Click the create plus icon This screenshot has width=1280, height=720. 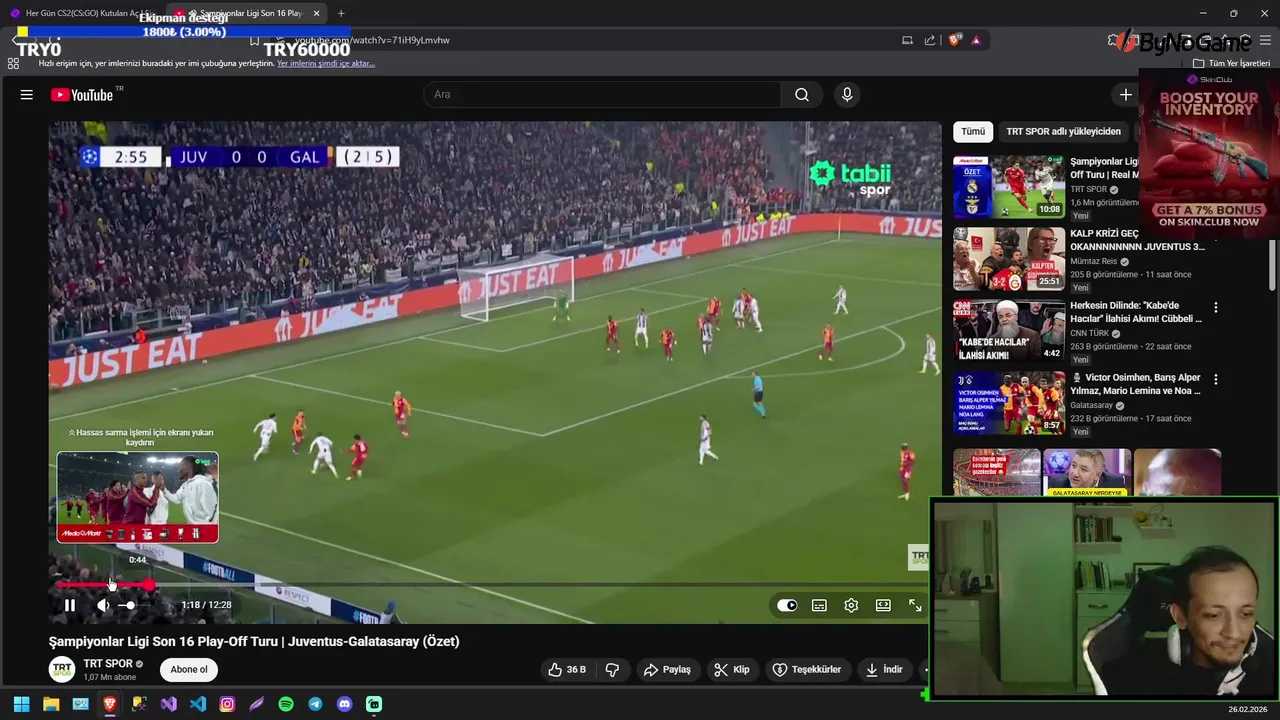(x=1125, y=95)
